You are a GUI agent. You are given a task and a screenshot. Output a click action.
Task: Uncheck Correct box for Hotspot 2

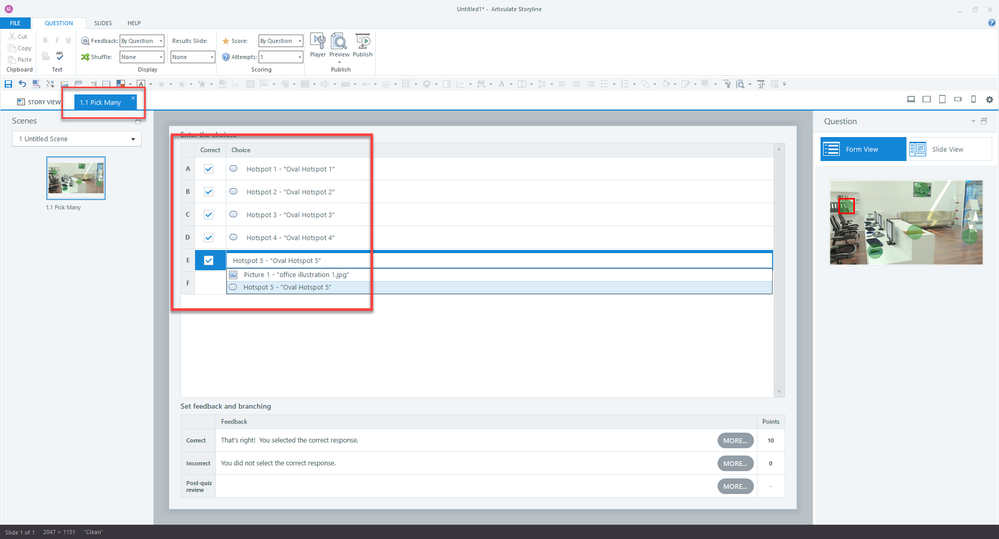point(208,192)
